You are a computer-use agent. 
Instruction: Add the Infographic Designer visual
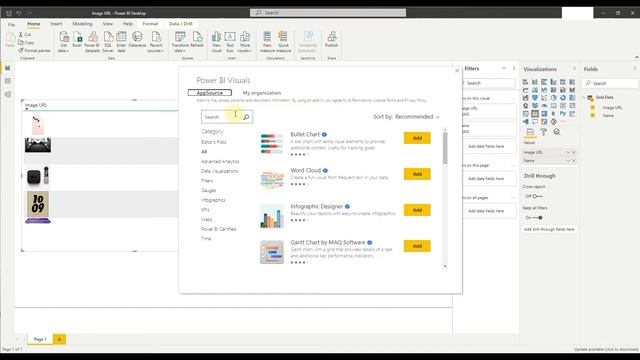point(417,210)
